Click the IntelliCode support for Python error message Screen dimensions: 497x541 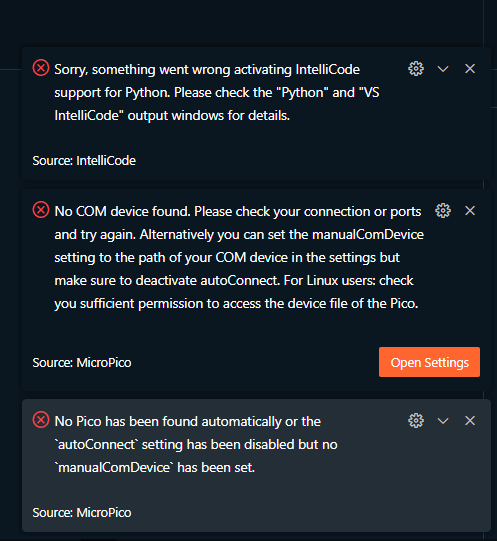click(x=217, y=92)
